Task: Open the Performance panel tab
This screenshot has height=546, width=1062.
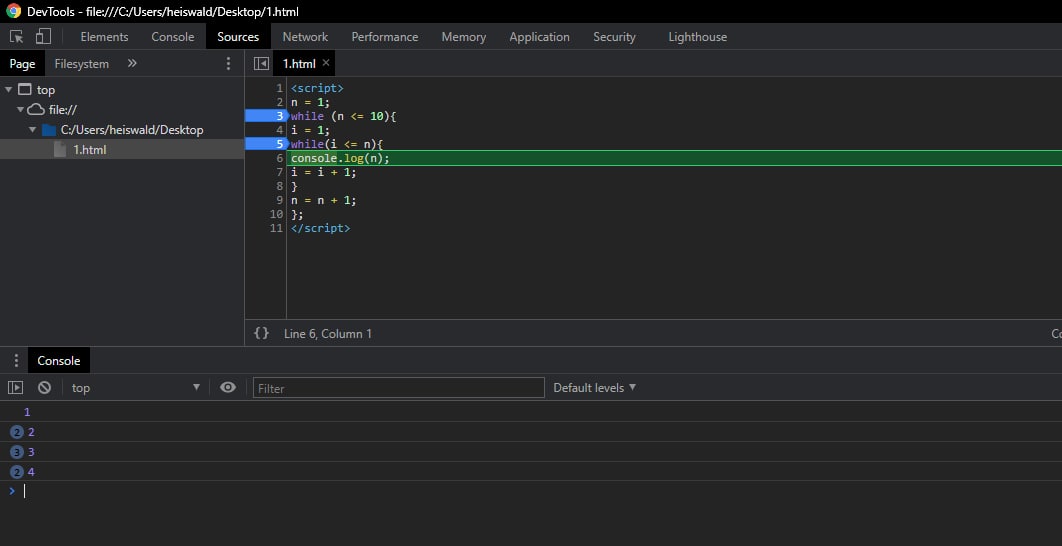Action: (x=385, y=37)
